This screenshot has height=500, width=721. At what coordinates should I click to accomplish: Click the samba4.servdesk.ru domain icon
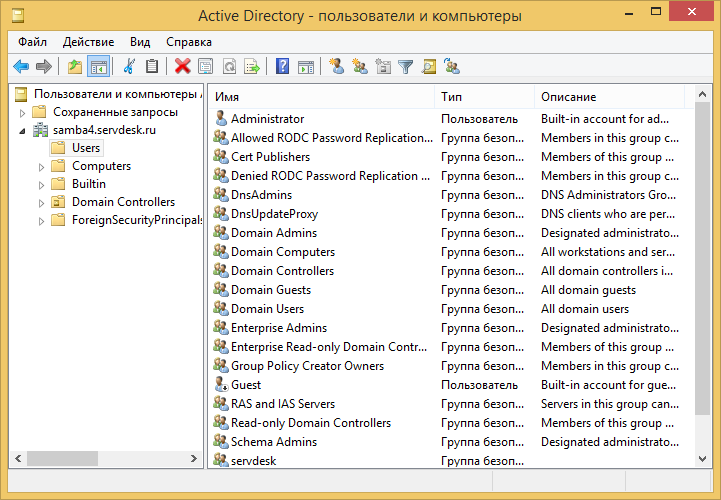(x=40, y=130)
